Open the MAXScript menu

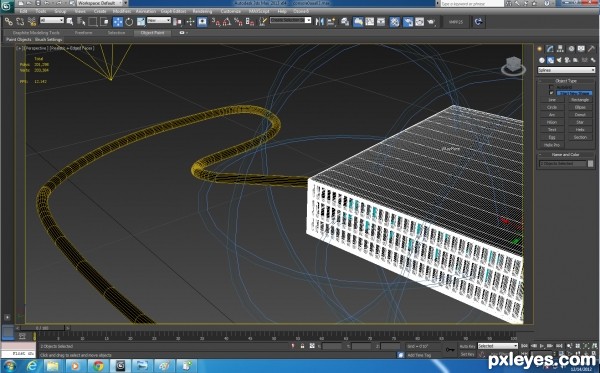(259, 11)
